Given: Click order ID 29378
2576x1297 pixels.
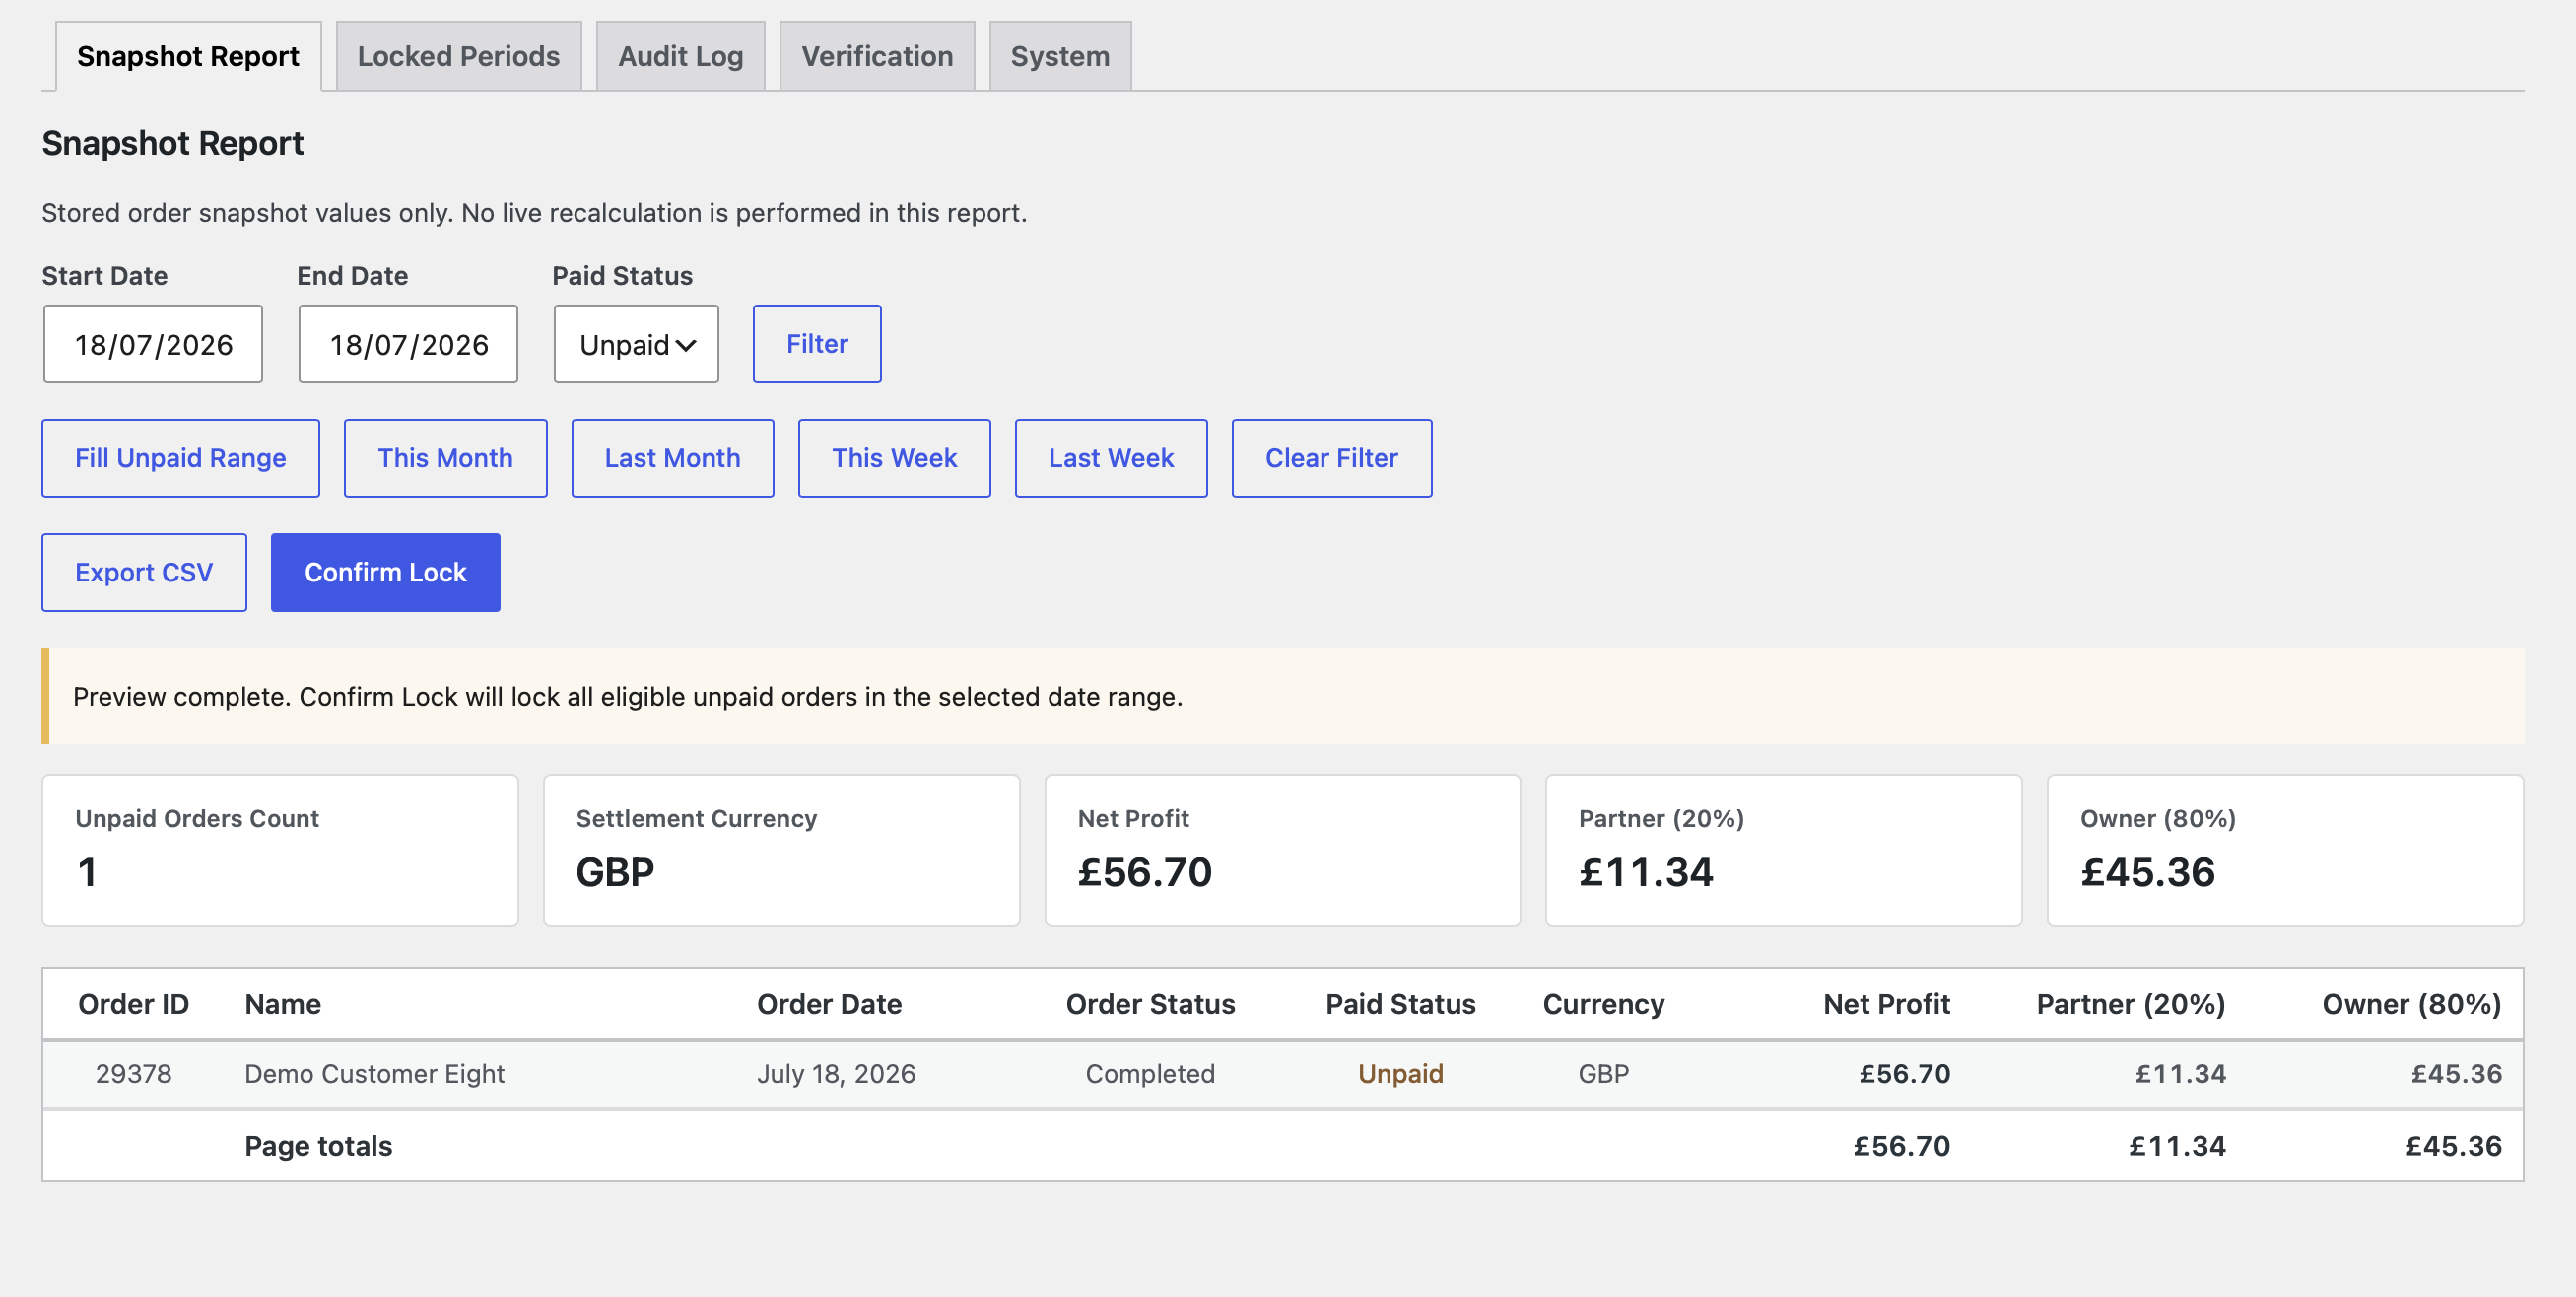Looking at the screenshot, I should pos(133,1074).
